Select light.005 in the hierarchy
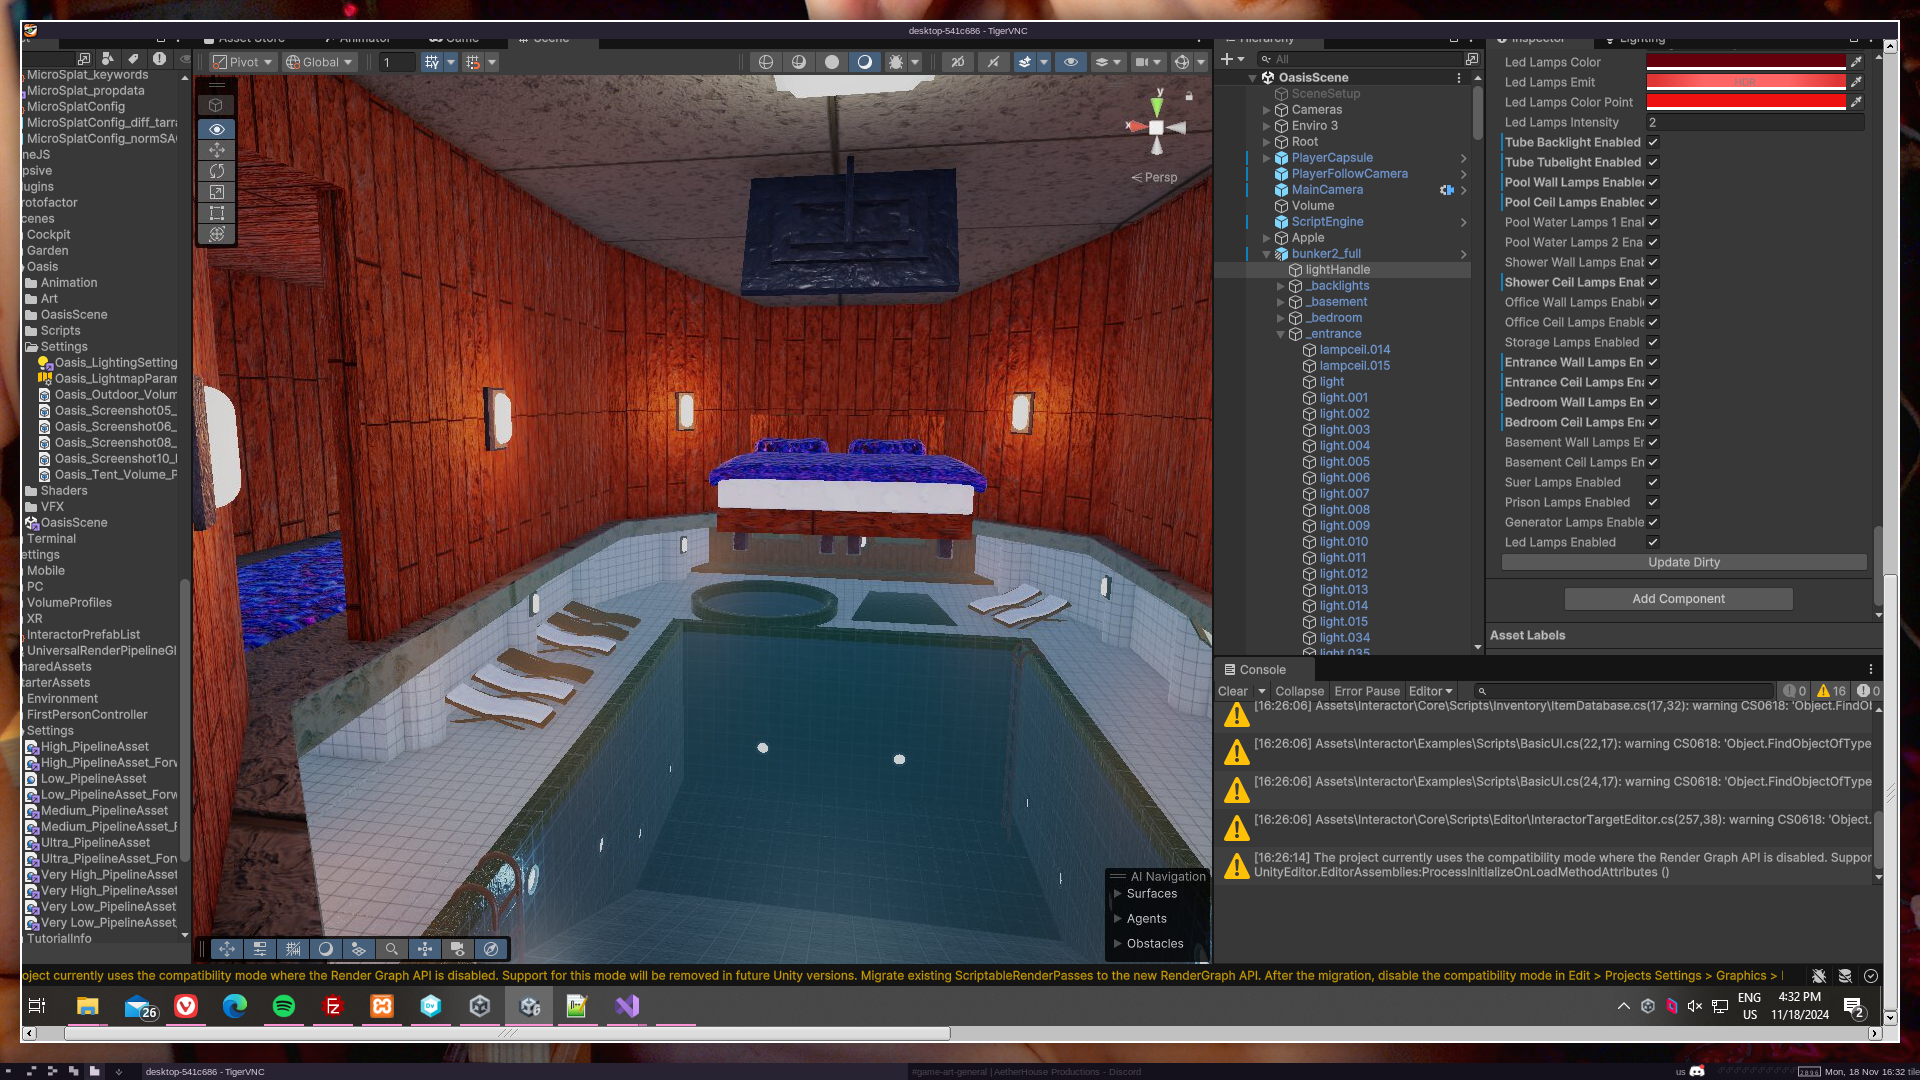1920x1080 pixels. pyautogui.click(x=1344, y=462)
